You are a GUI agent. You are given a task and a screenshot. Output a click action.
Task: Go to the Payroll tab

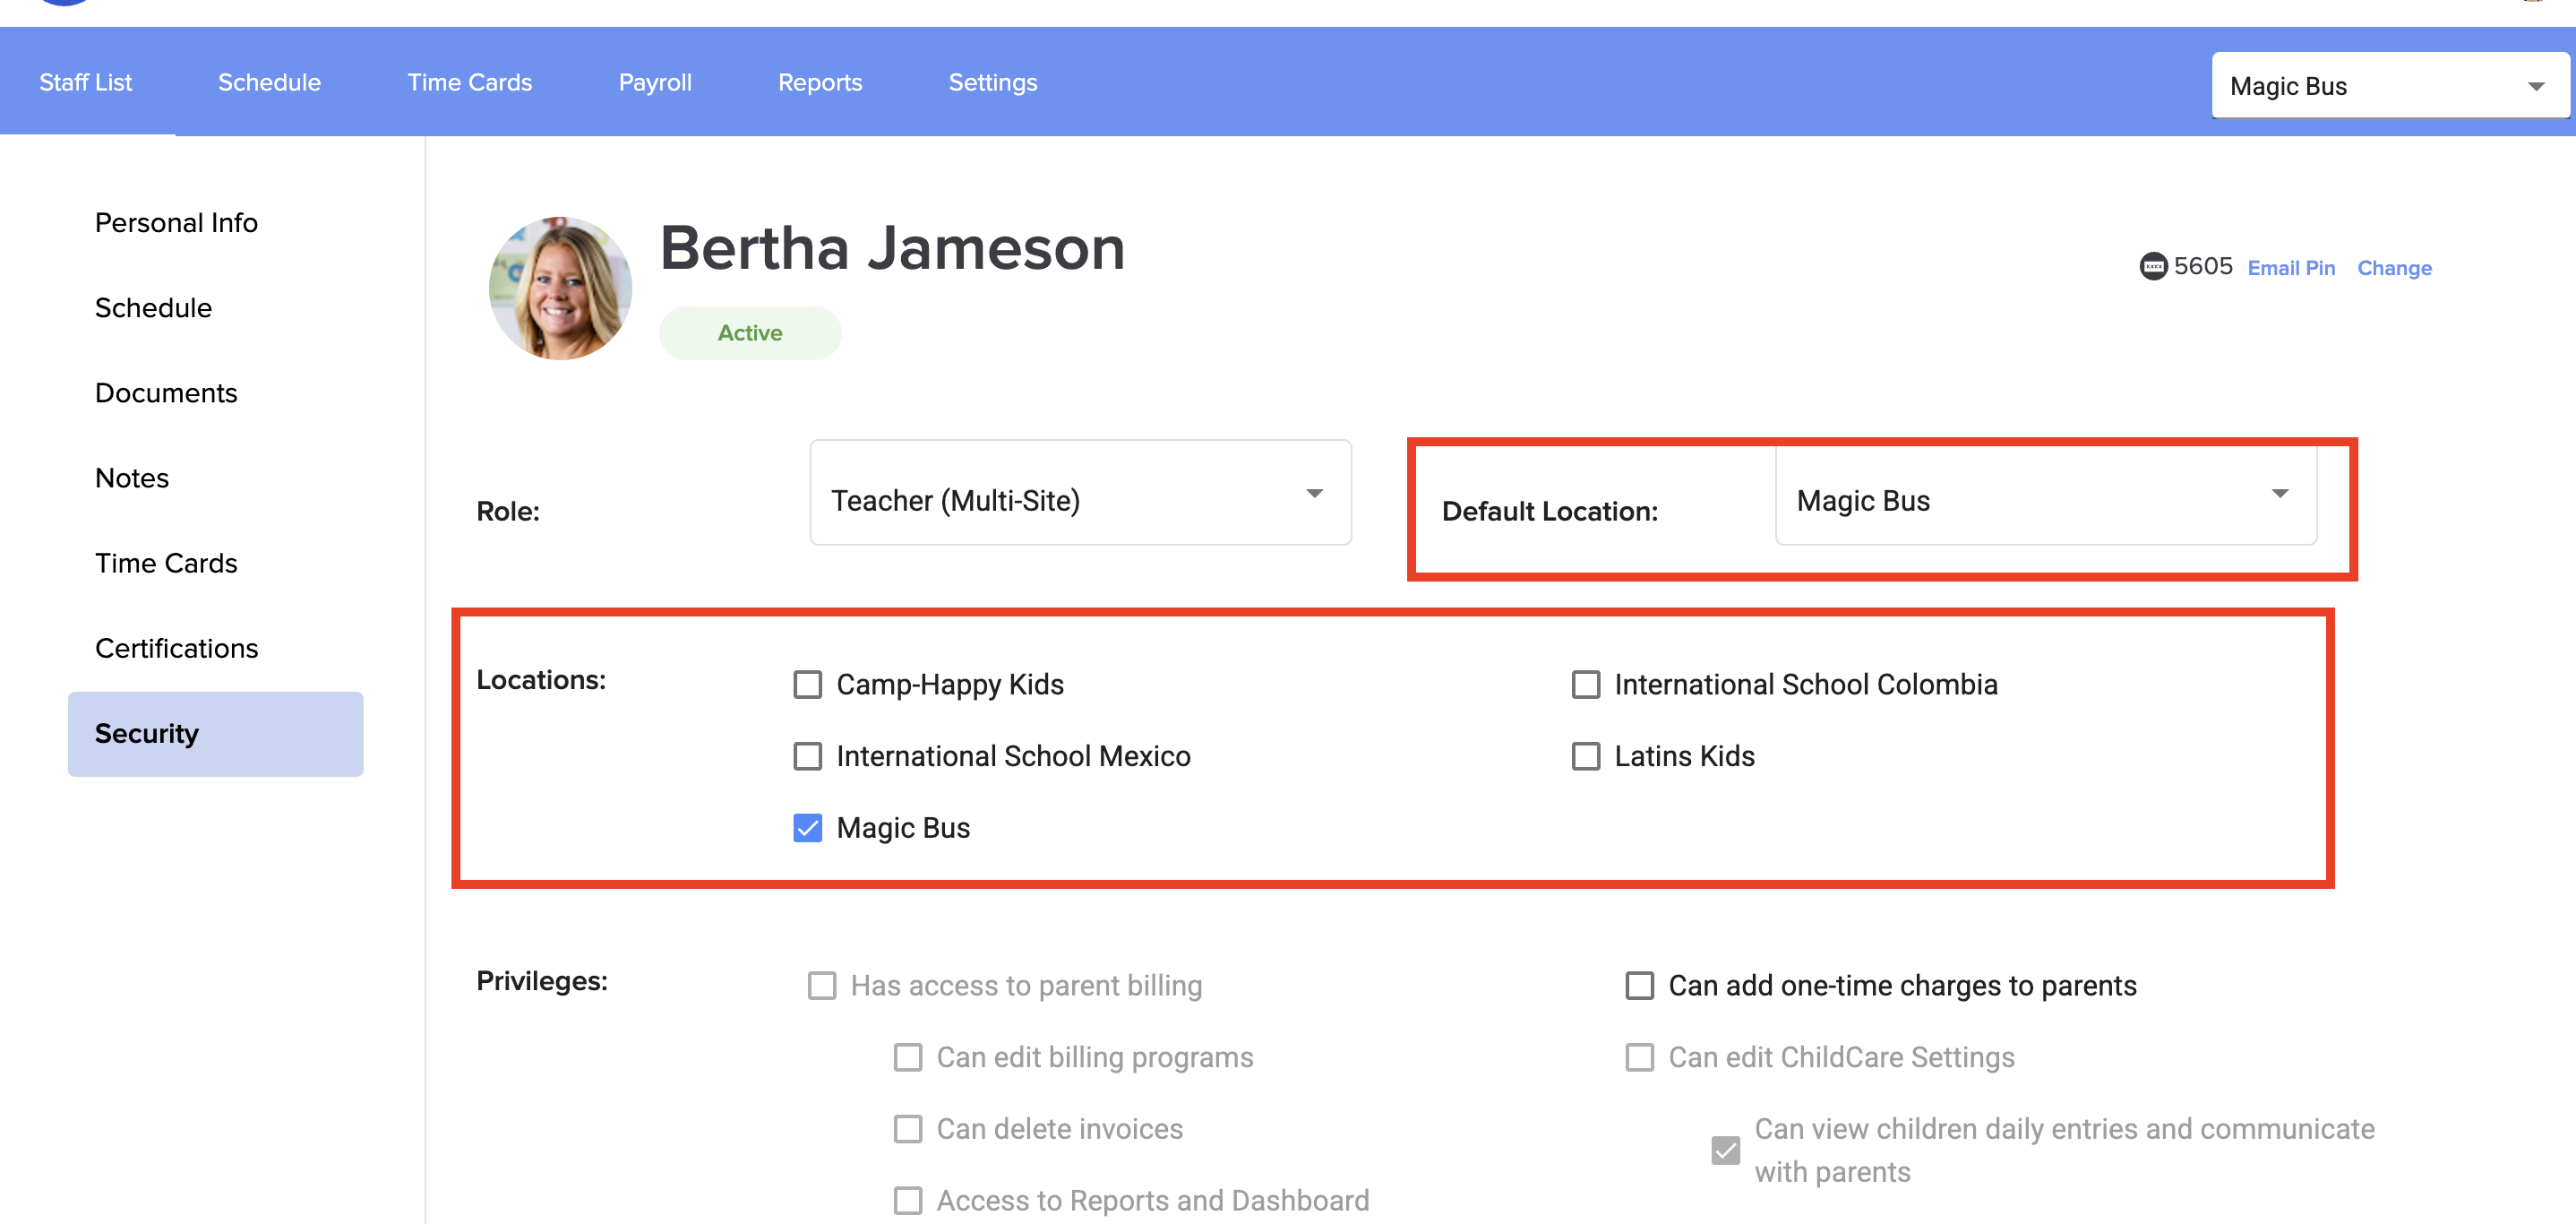tap(655, 82)
